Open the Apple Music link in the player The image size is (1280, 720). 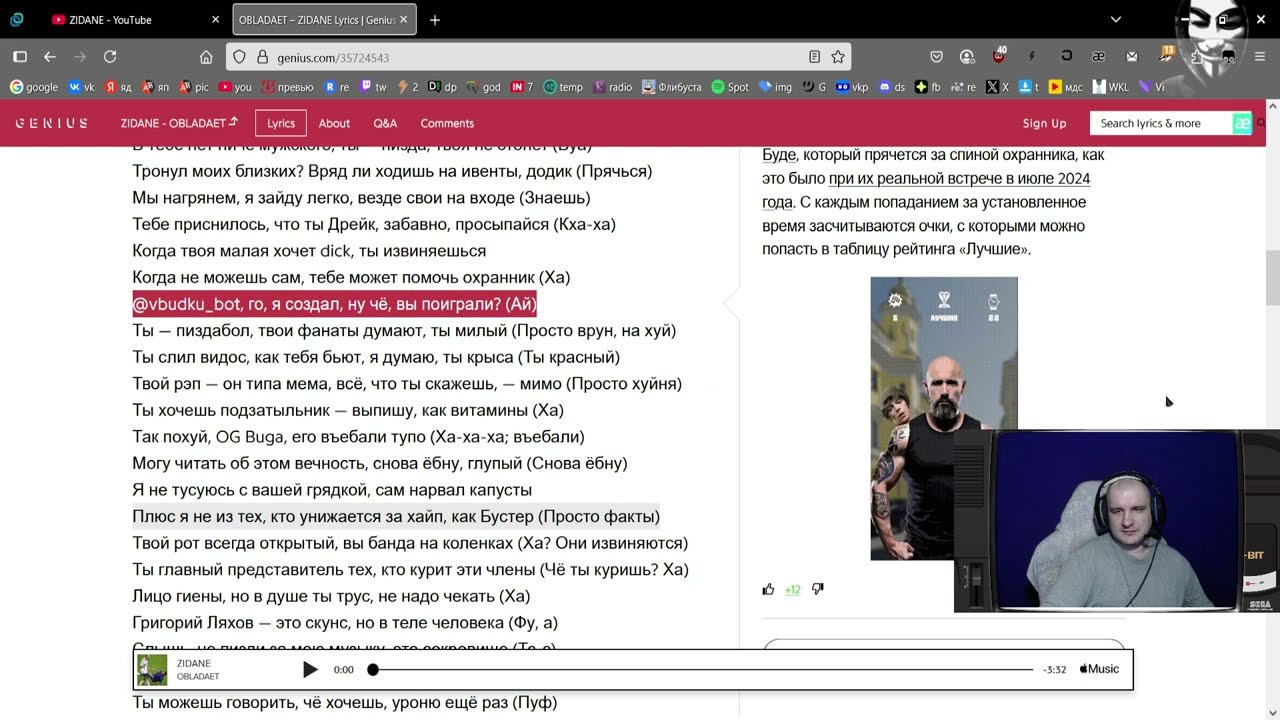tap(1099, 669)
